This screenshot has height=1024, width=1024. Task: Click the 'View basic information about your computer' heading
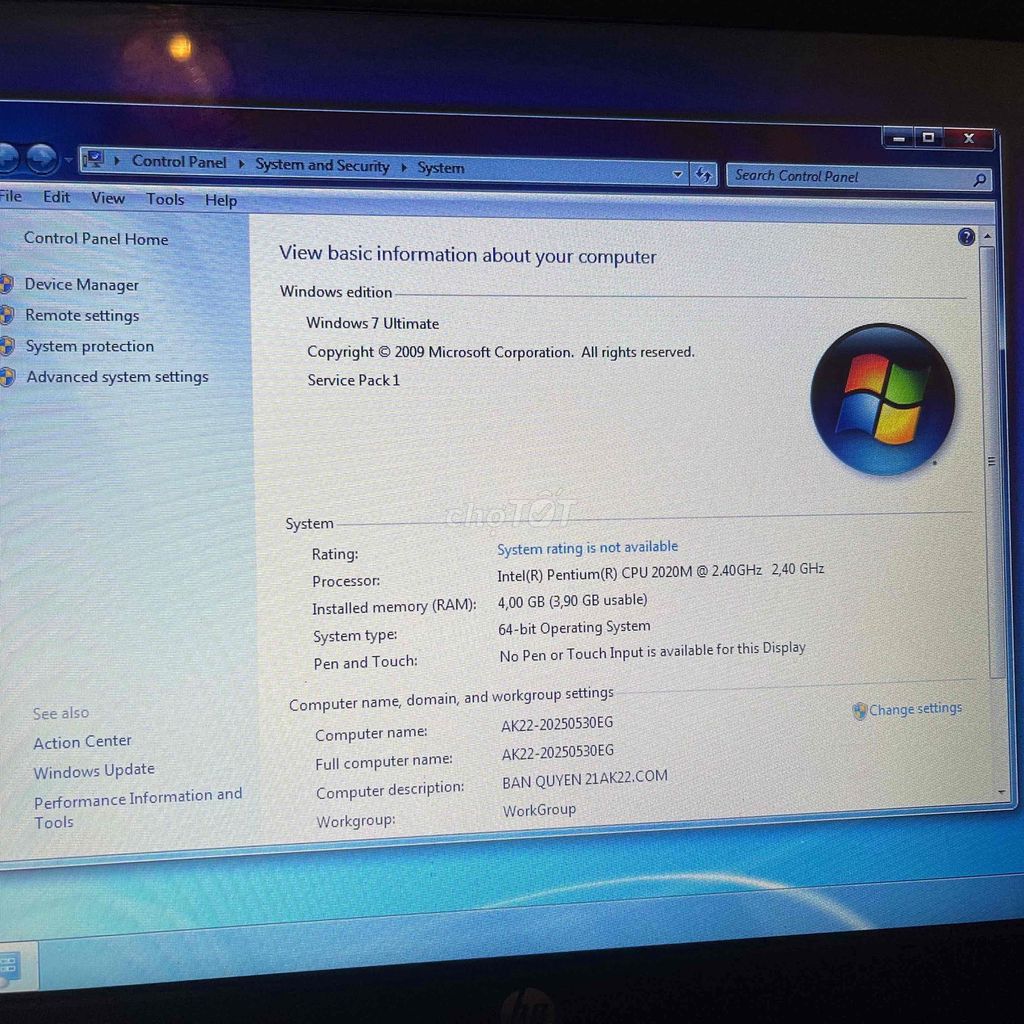tap(468, 254)
